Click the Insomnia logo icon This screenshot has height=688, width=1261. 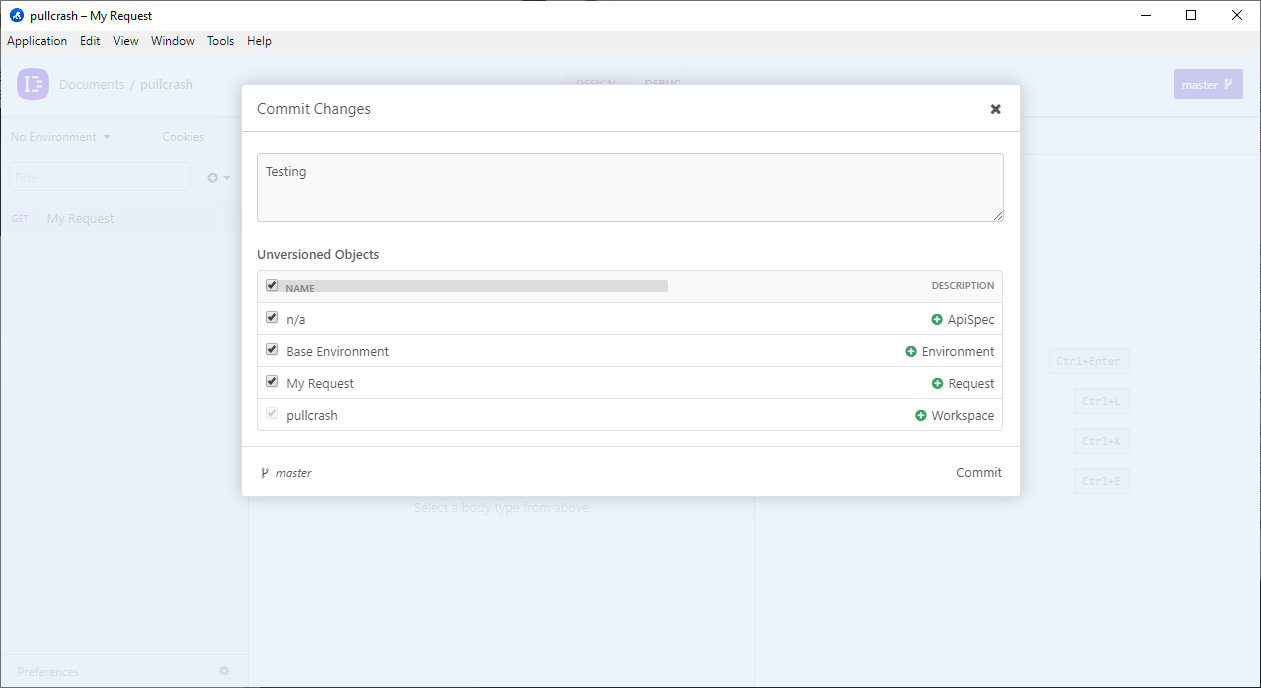(33, 84)
